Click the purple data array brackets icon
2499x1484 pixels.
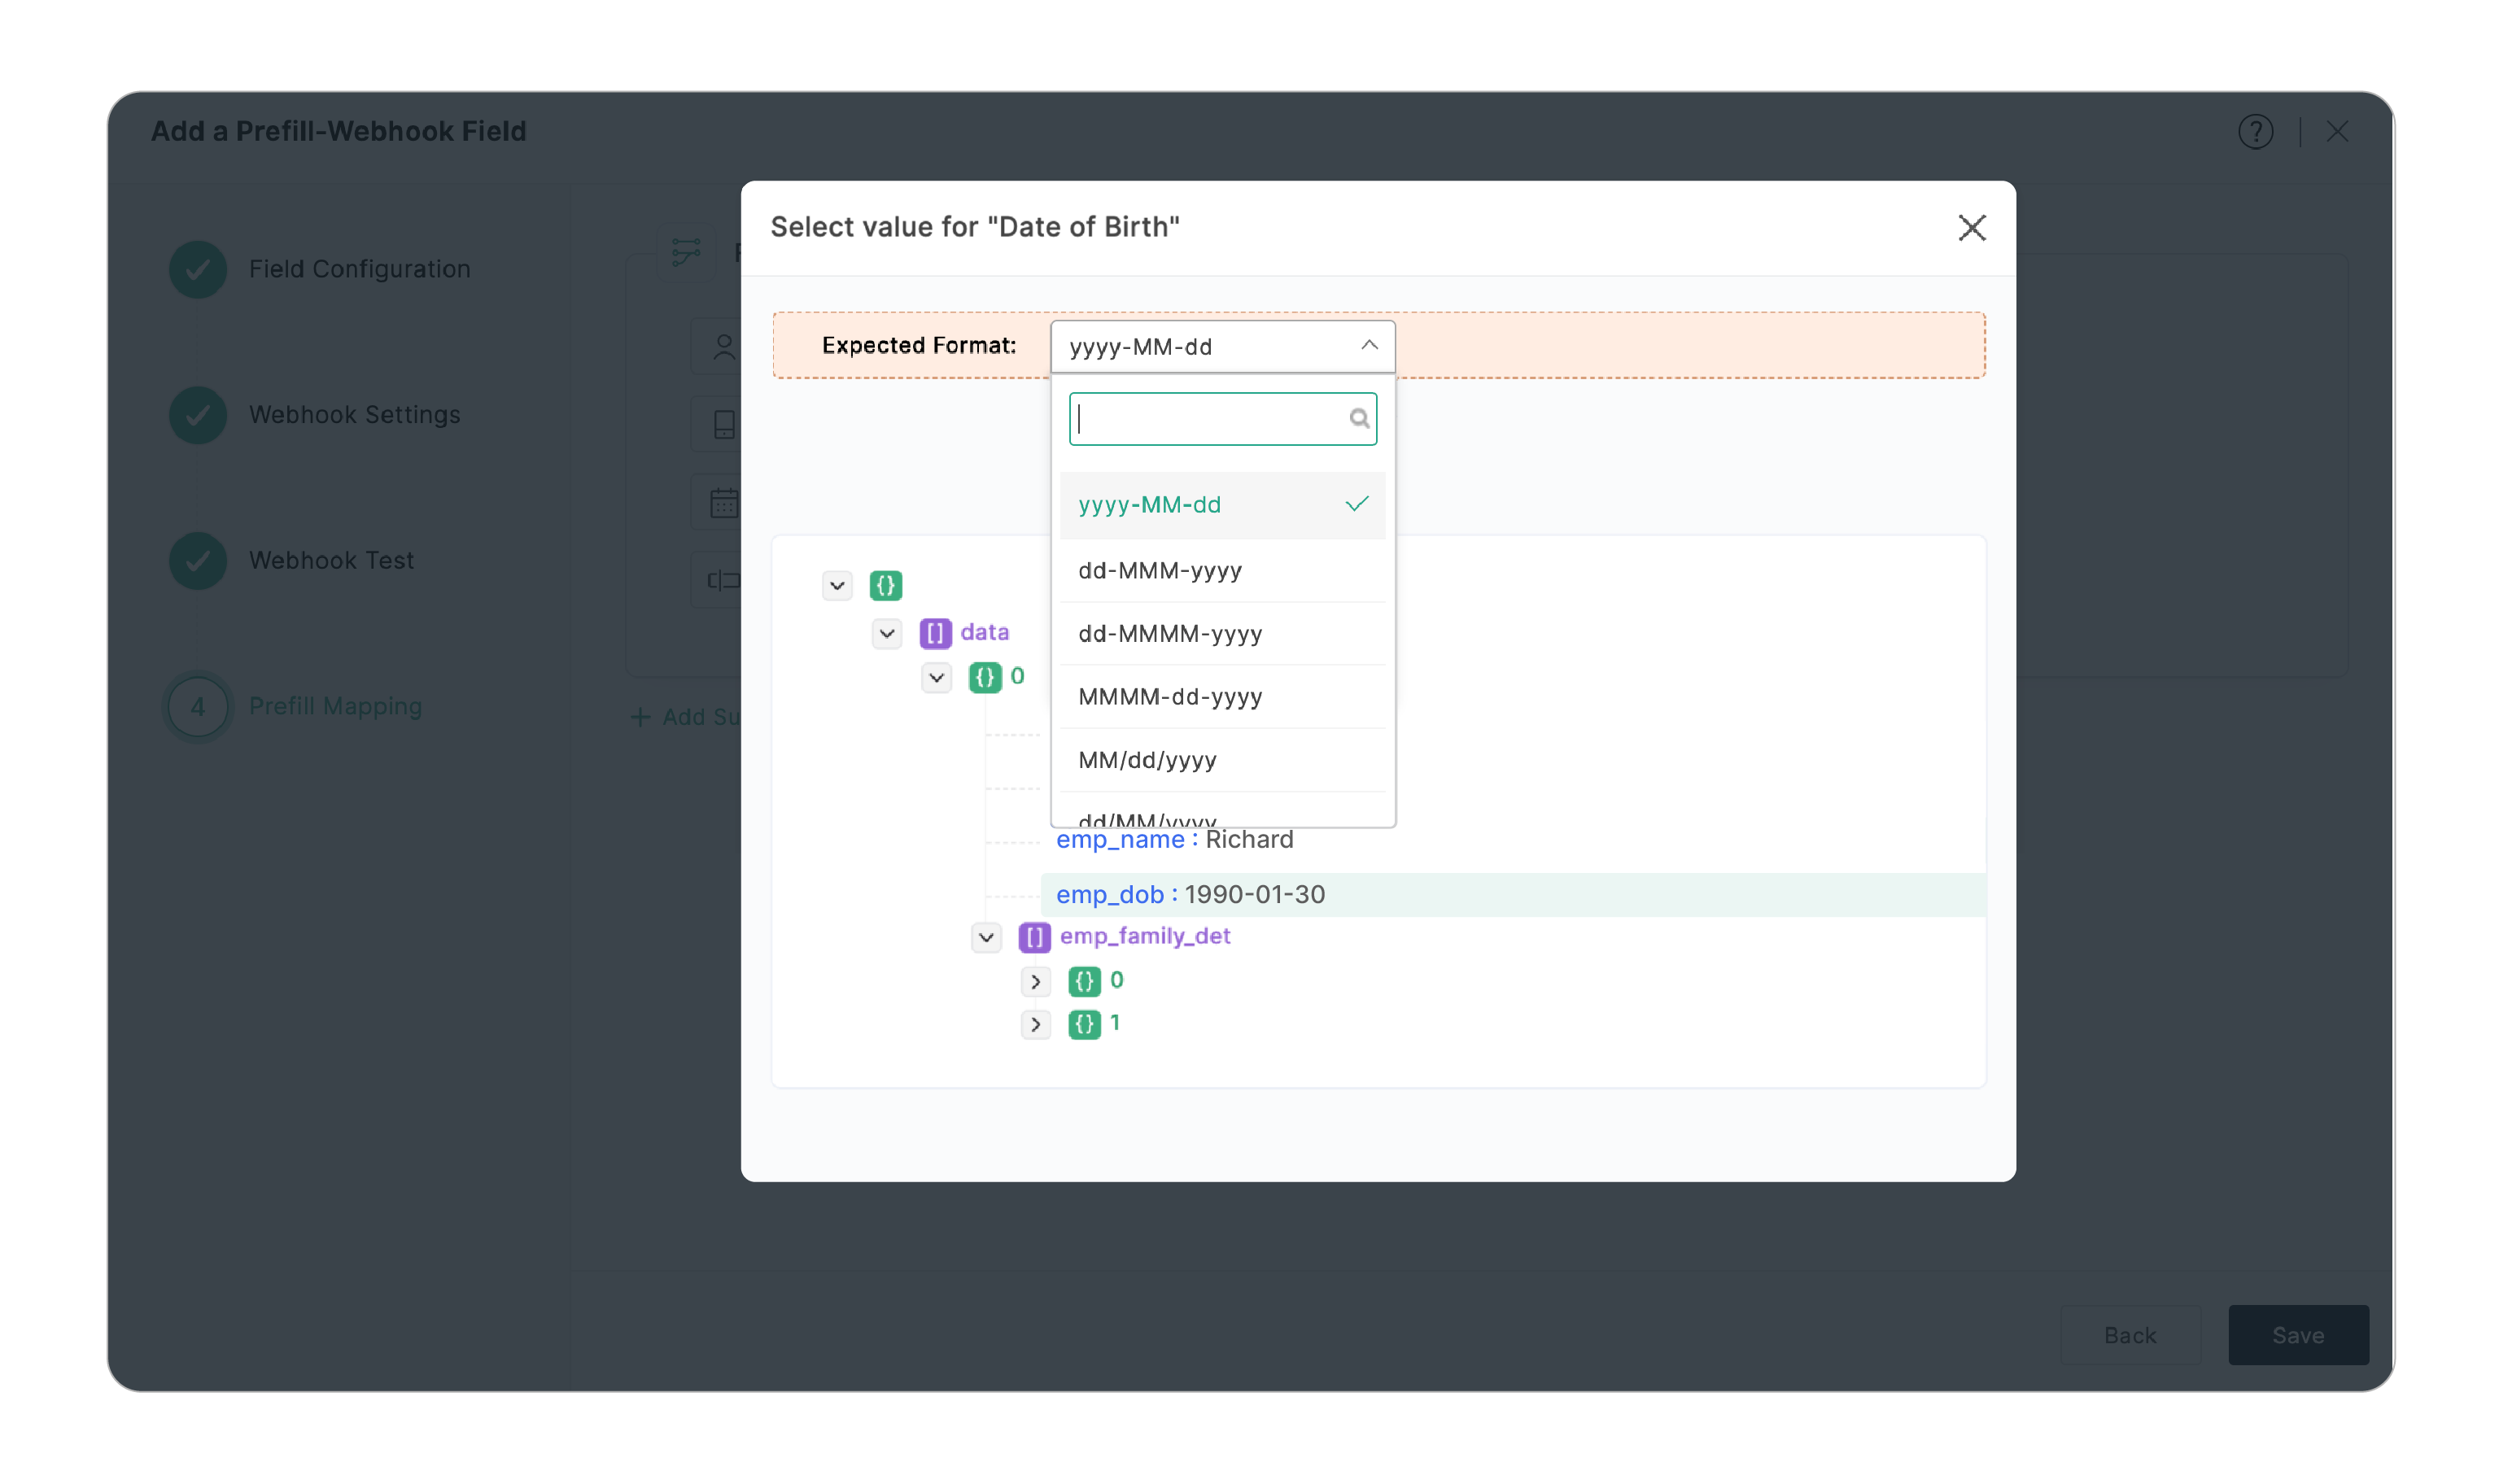(x=935, y=632)
